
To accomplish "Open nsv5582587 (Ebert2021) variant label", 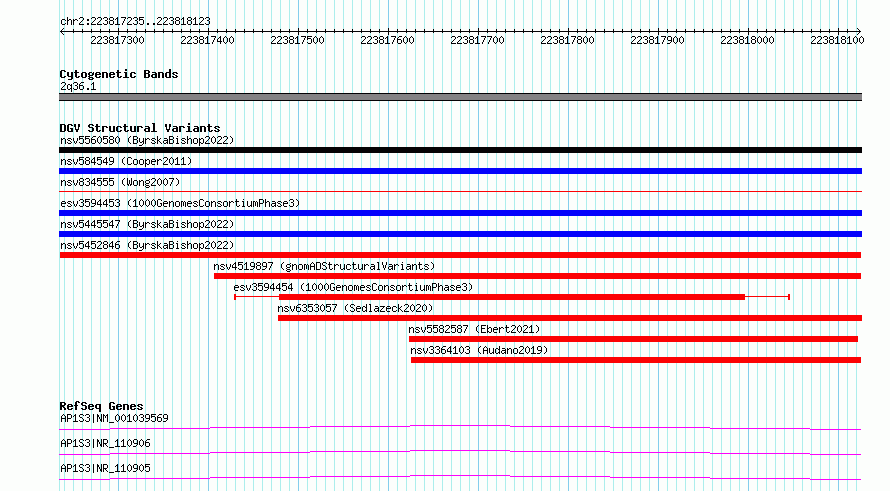I will pyautogui.click(x=474, y=329).
